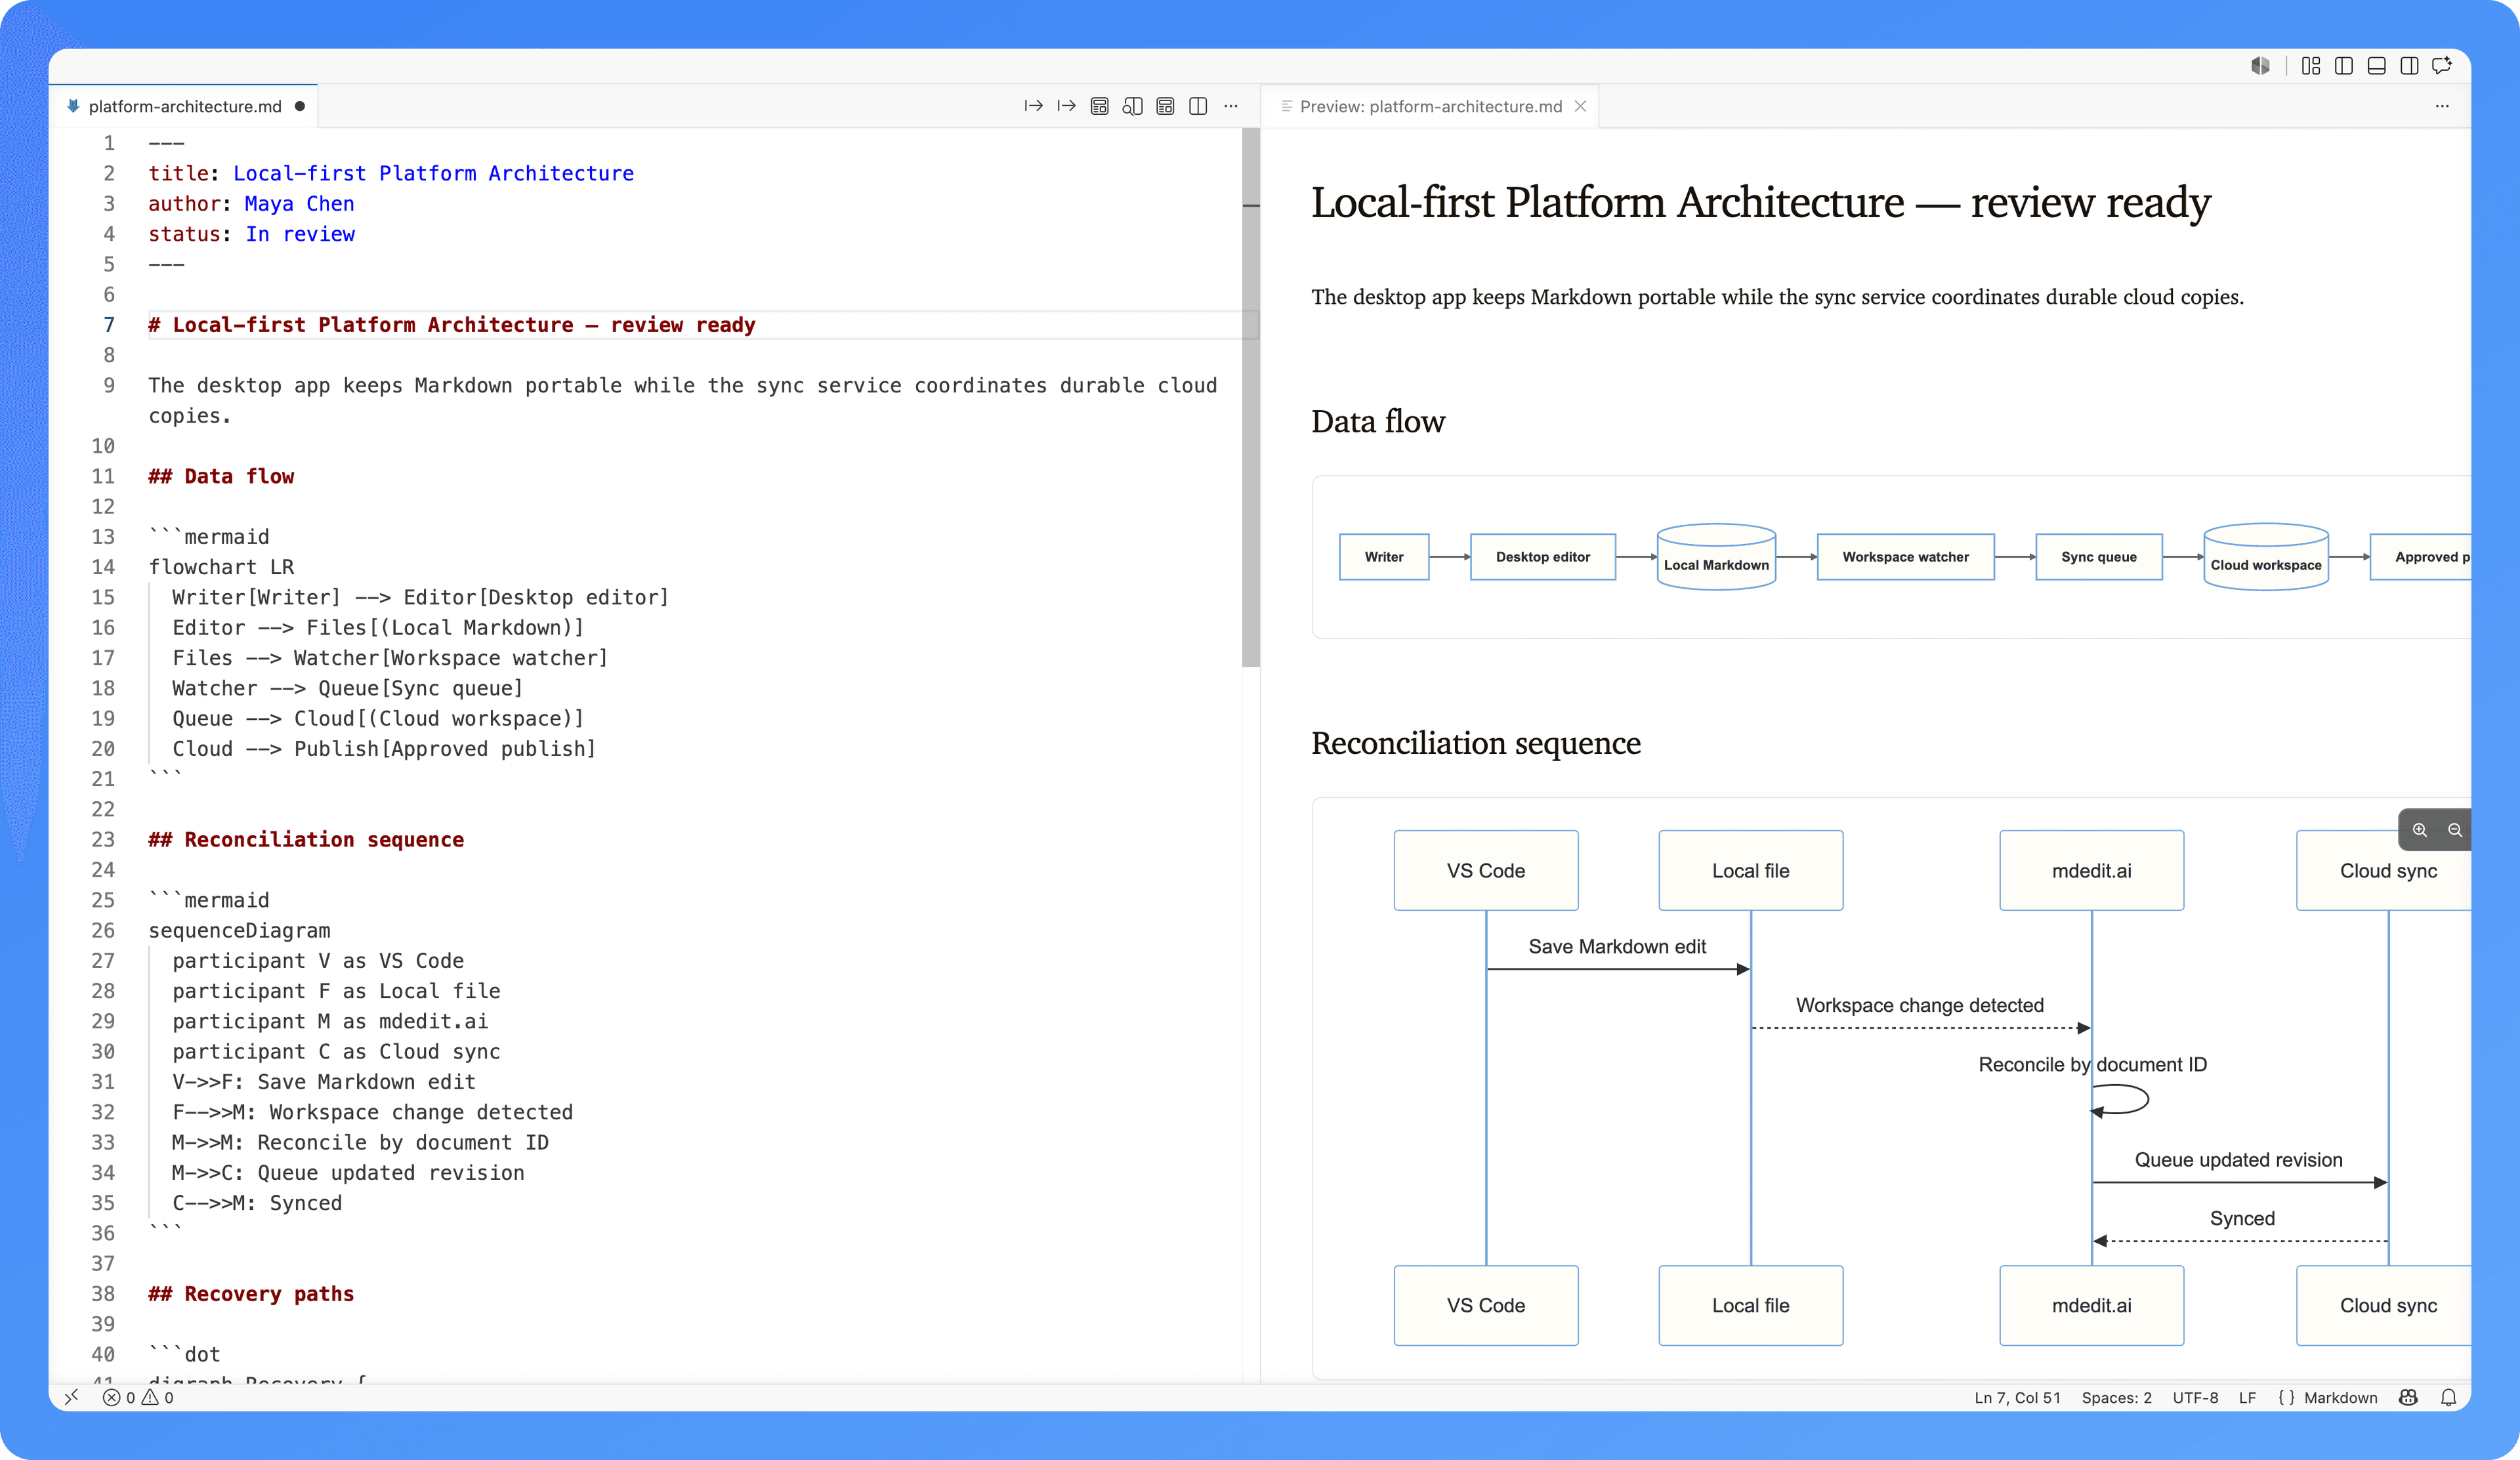Image resolution: width=2520 pixels, height=1460 pixels.
Task: Click the '## Data flow' heading in the editor
Action: pos(221,476)
